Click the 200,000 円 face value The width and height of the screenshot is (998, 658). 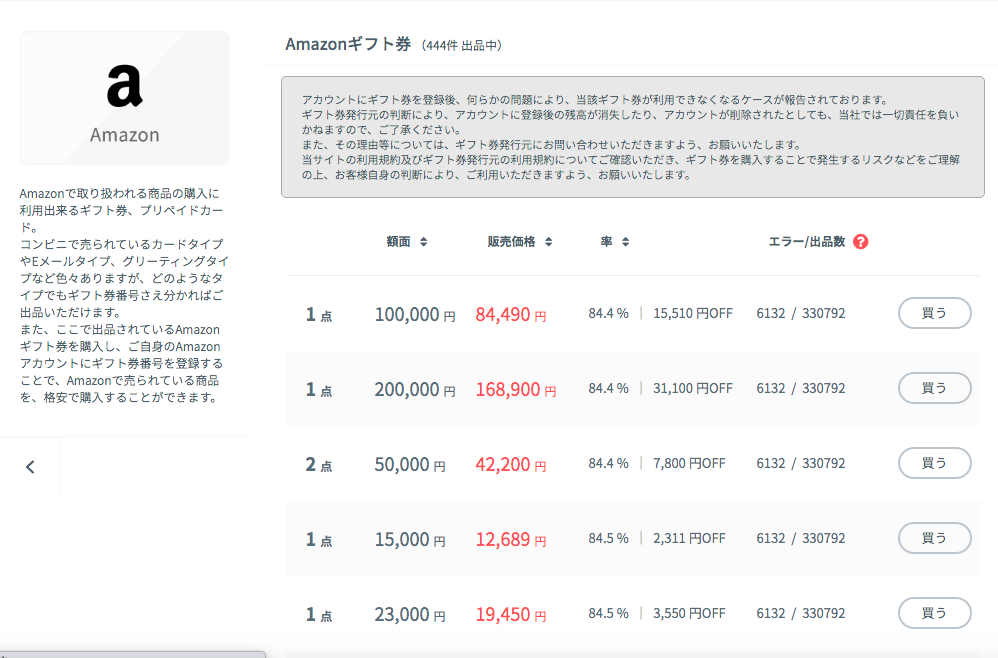pyautogui.click(x=415, y=389)
